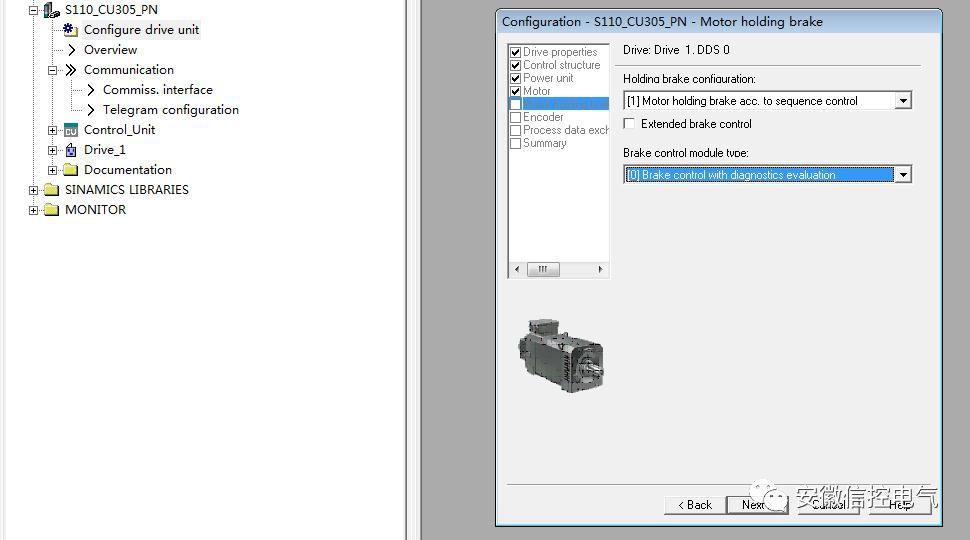
Task: Click the Drive properties step label
Action: [x=560, y=52]
